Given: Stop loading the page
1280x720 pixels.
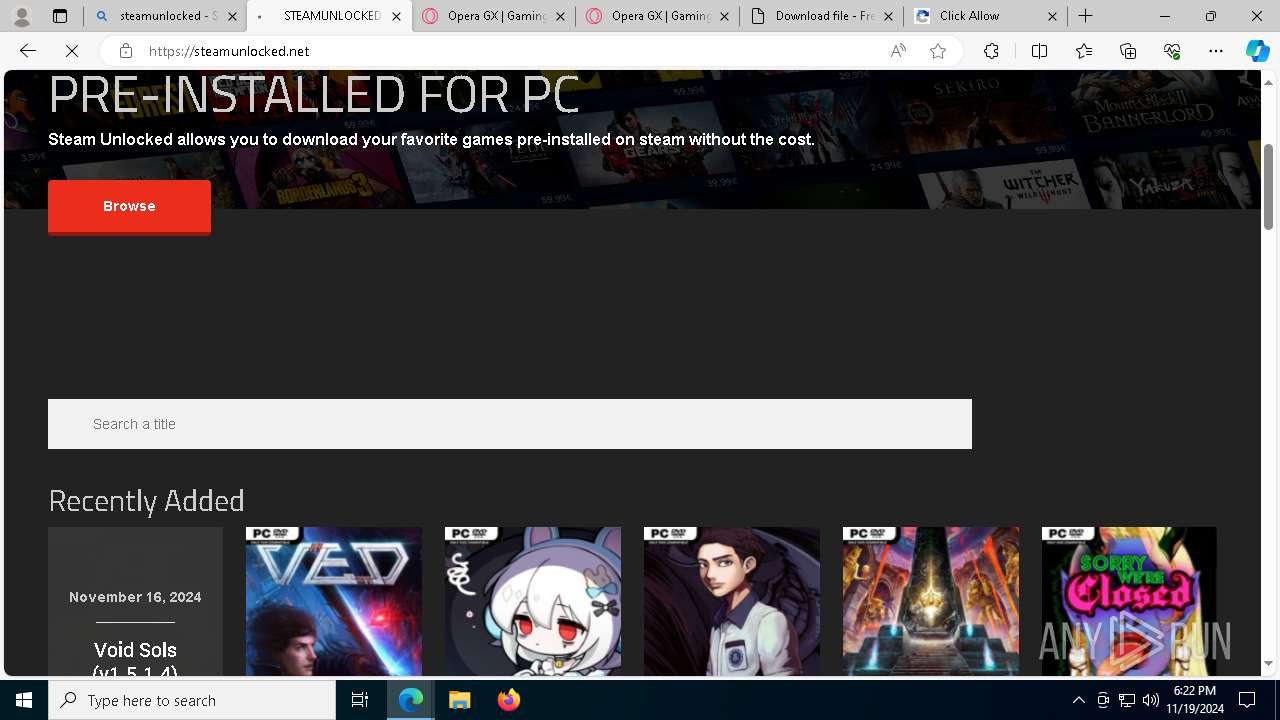Looking at the screenshot, I should tap(72, 51).
